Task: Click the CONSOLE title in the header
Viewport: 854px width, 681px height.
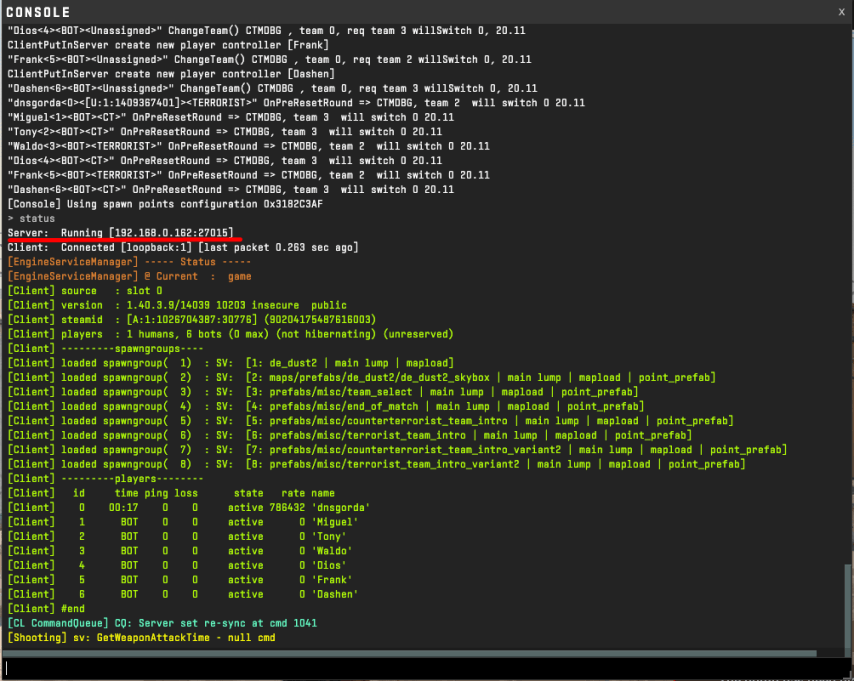Action: (x=38, y=12)
